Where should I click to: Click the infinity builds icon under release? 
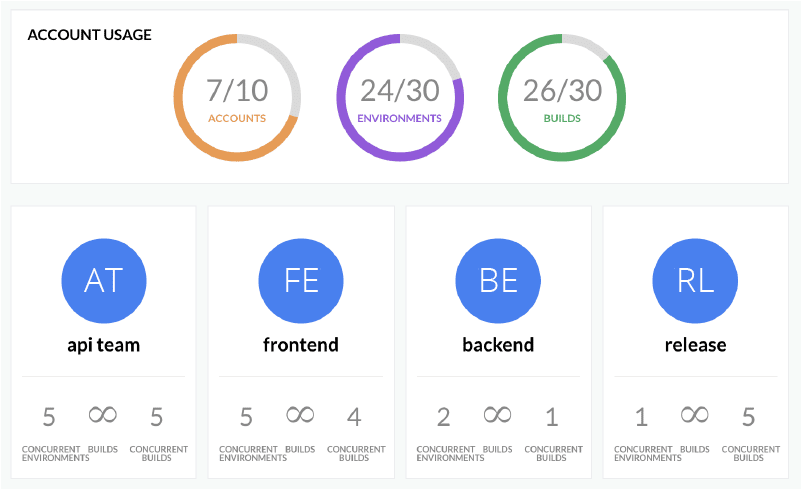coord(695,414)
